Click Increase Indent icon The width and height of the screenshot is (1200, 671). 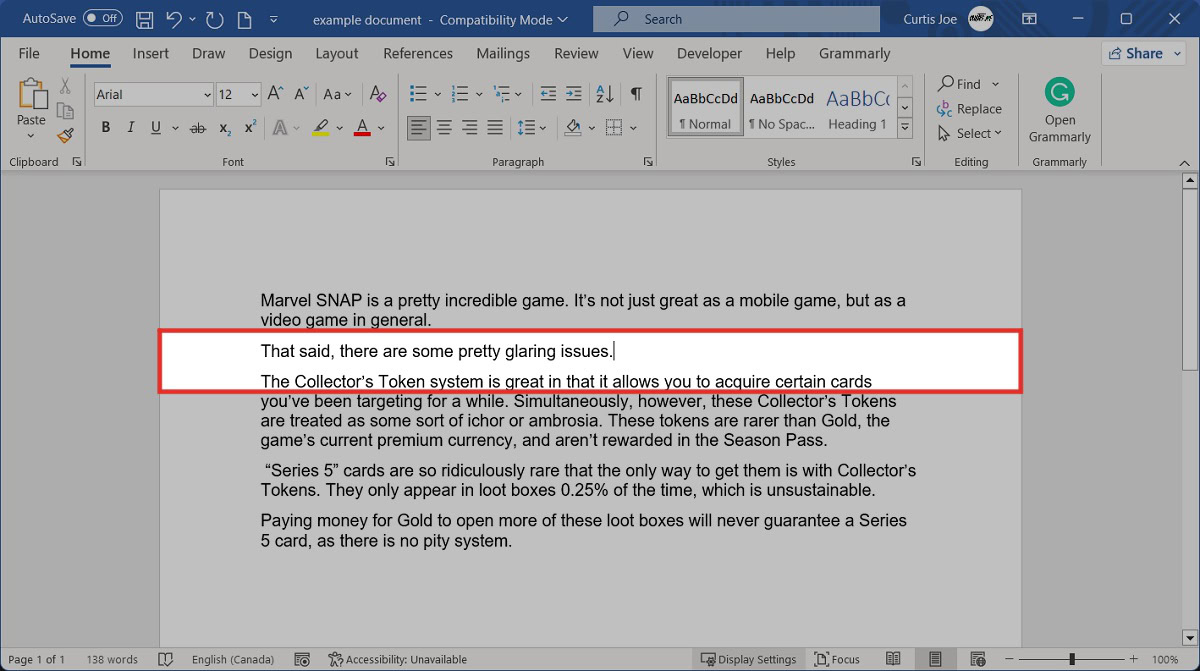(574, 94)
